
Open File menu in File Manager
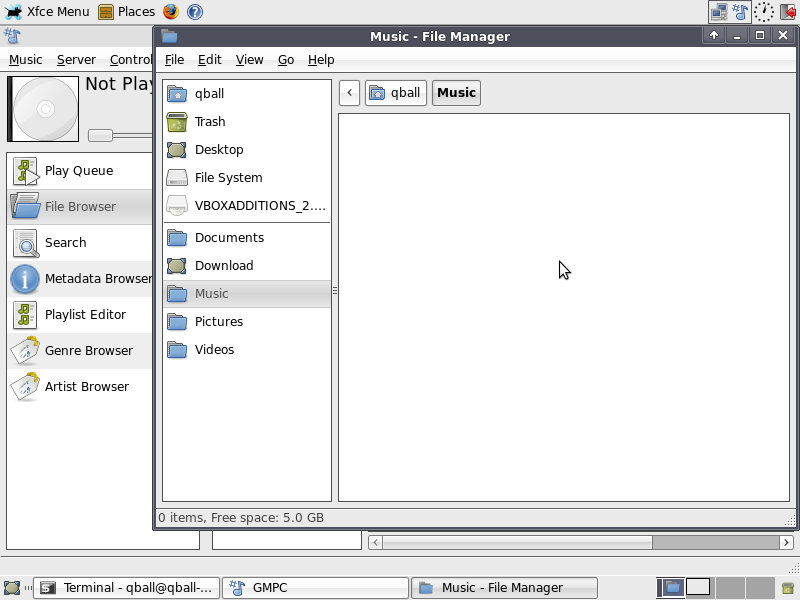click(x=174, y=60)
